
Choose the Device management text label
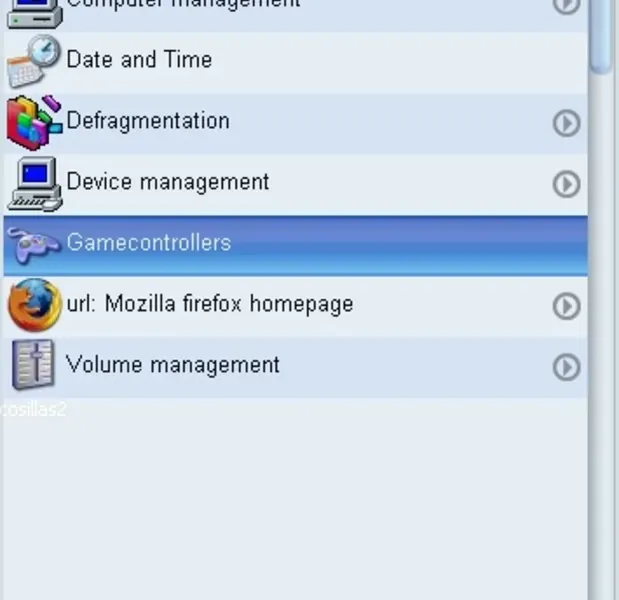(167, 182)
